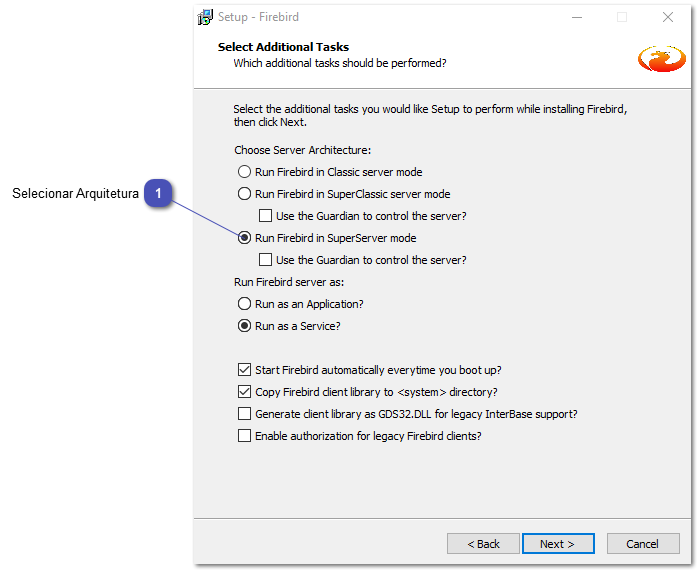Select Run Firebird in SuperServer mode
The height and width of the screenshot is (573, 700).
244,238
